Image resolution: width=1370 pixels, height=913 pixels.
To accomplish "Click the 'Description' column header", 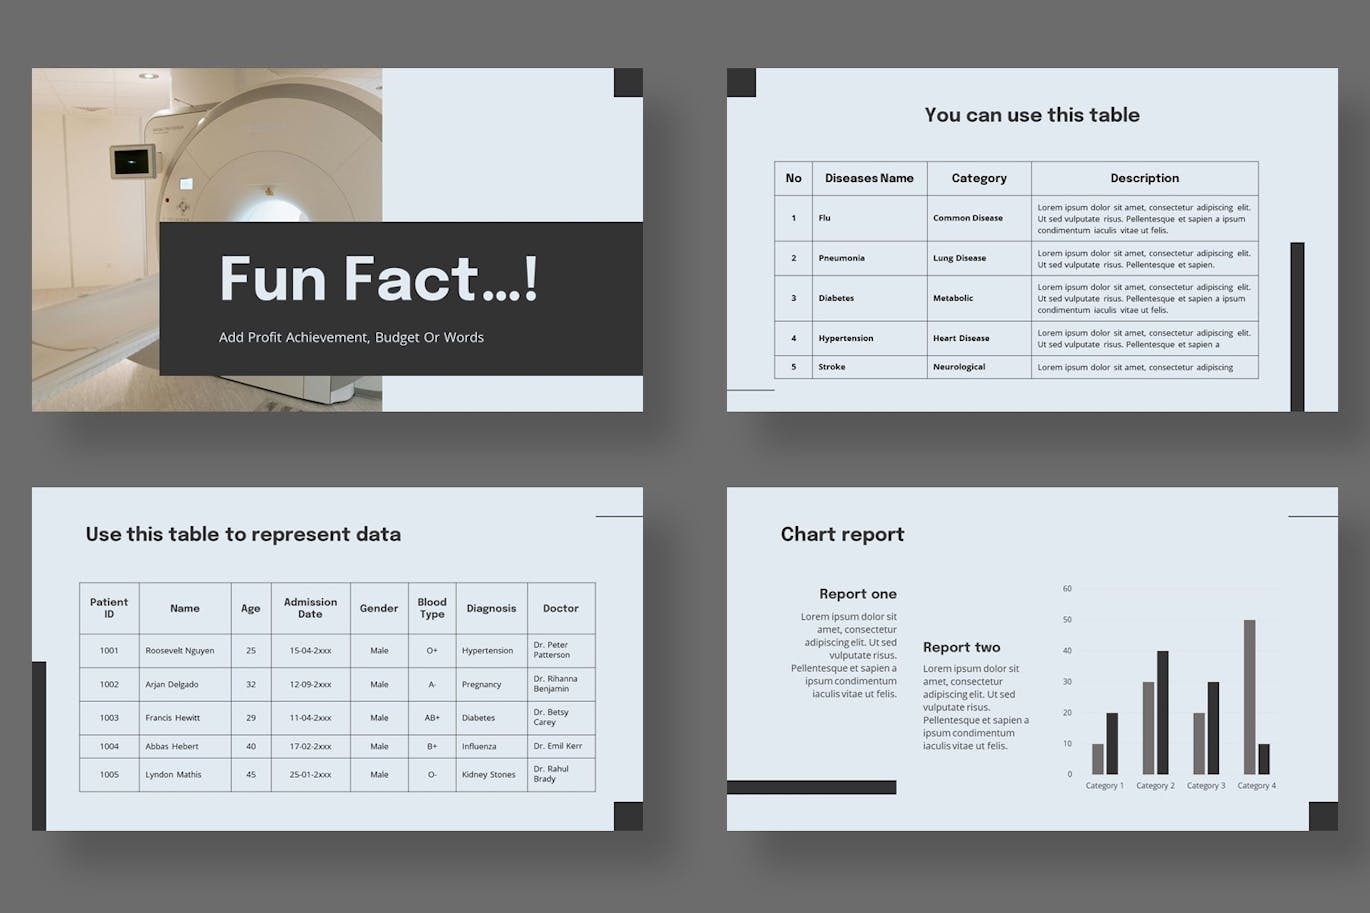I will [1144, 178].
